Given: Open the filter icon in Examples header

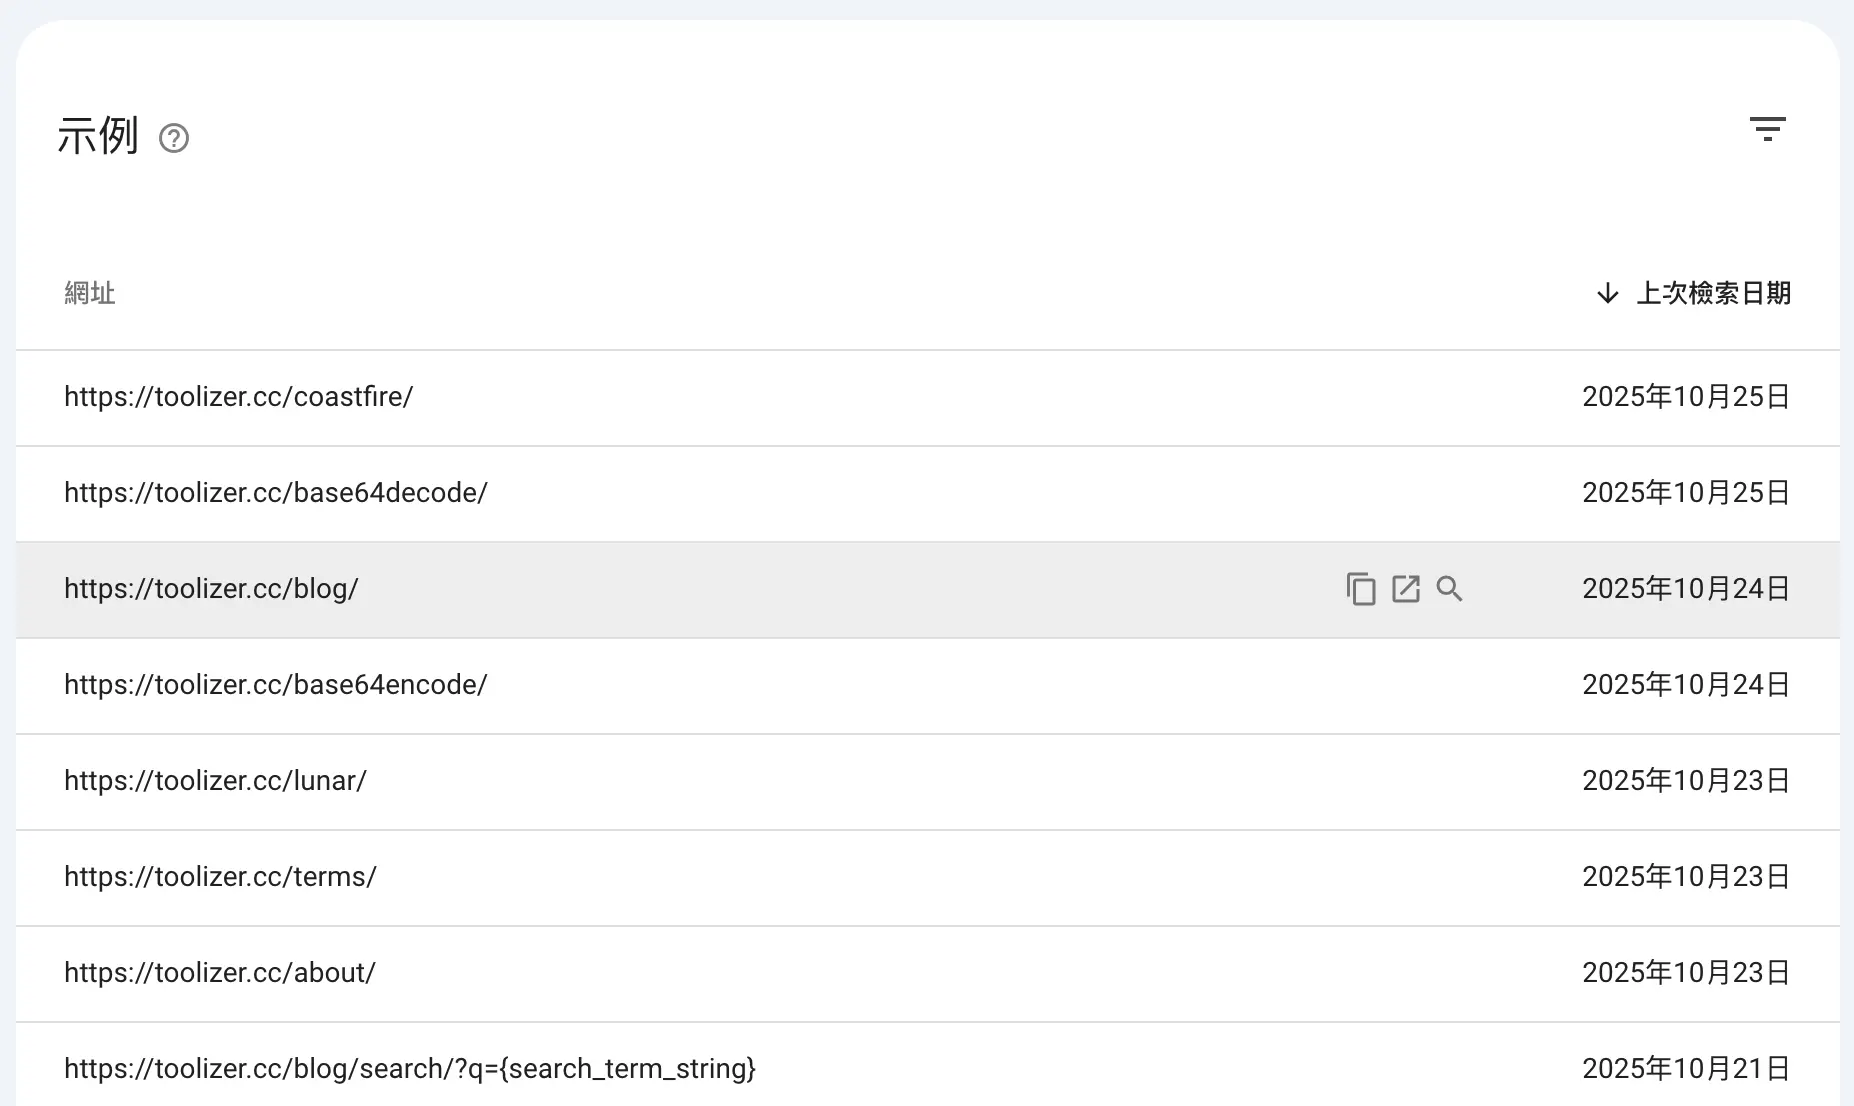Looking at the screenshot, I should [1767, 130].
